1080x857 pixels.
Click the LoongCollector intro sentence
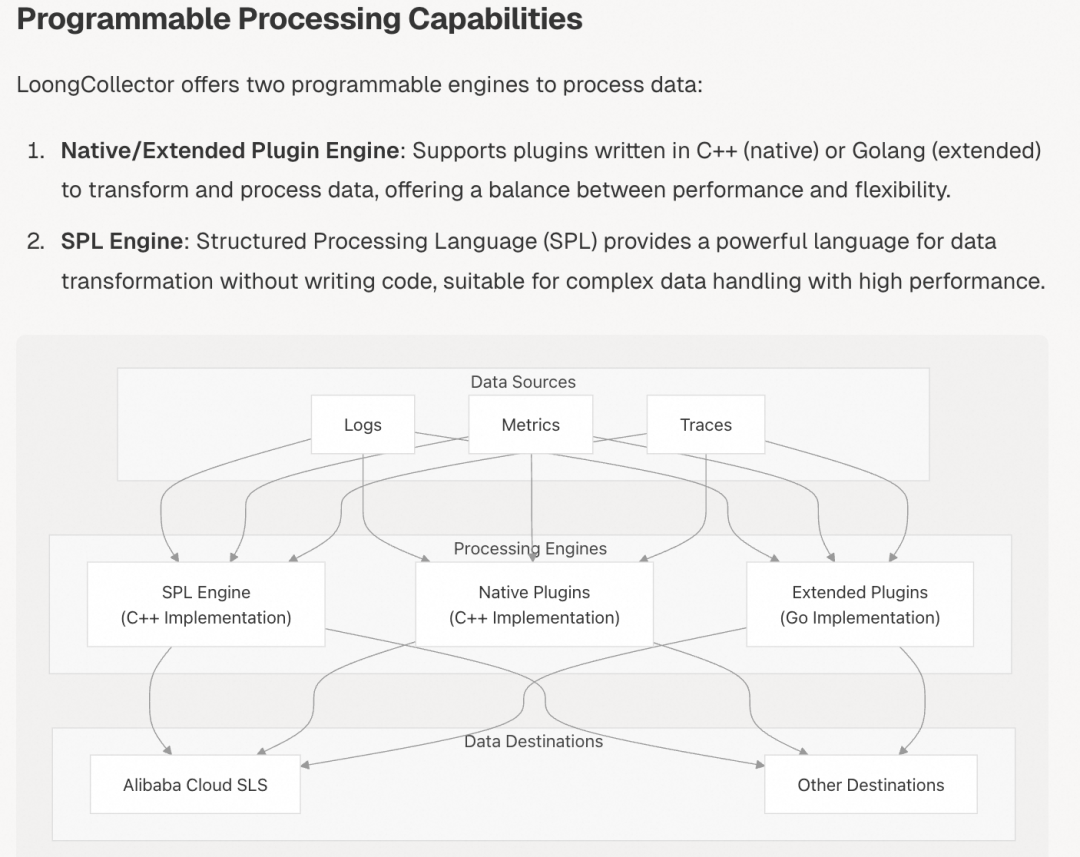click(x=360, y=84)
